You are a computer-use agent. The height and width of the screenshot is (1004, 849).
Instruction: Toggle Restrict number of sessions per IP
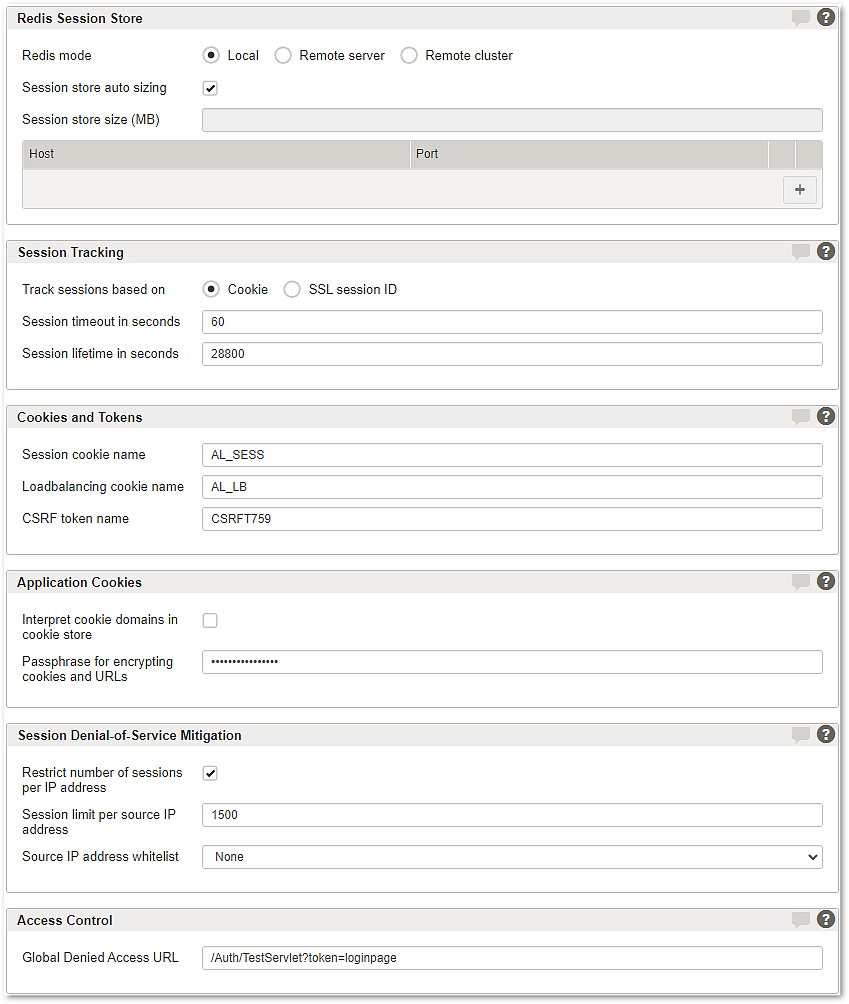(x=210, y=773)
